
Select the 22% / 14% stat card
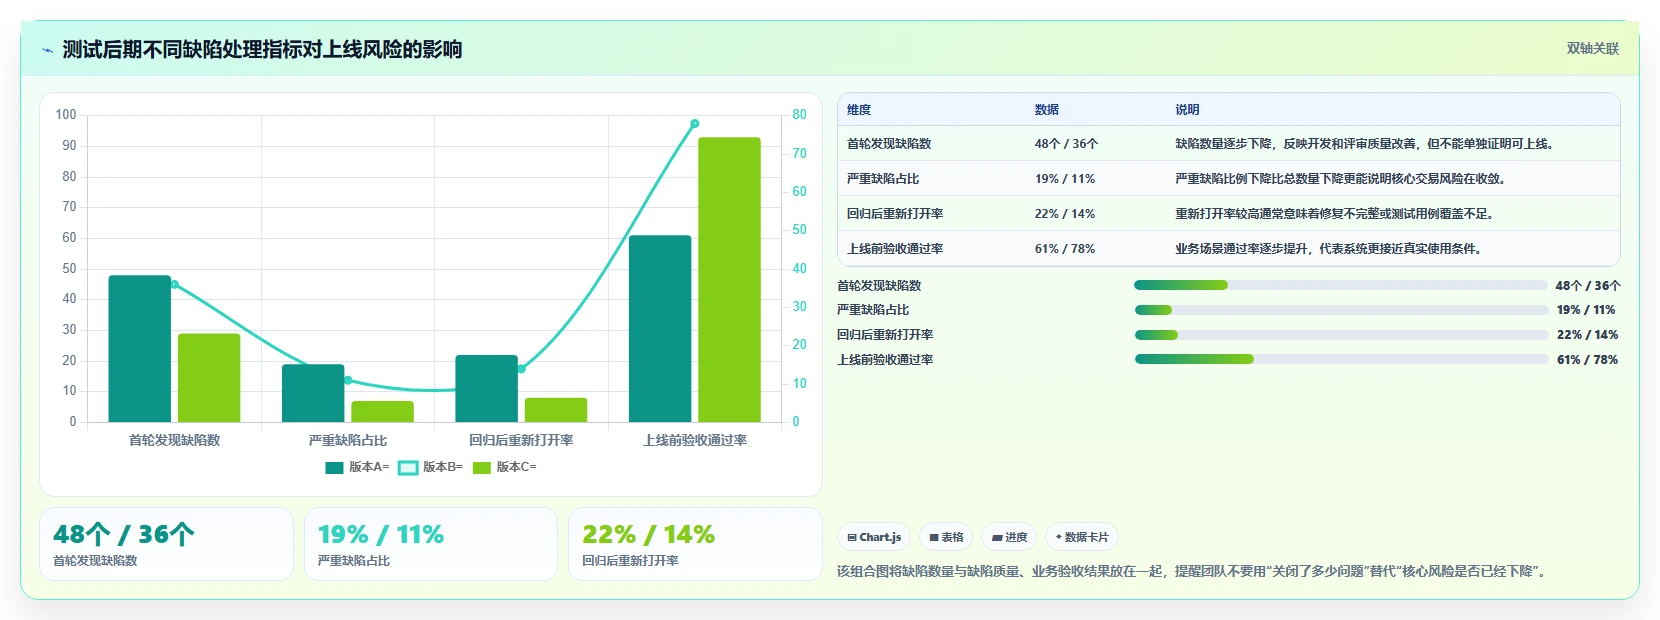(695, 544)
